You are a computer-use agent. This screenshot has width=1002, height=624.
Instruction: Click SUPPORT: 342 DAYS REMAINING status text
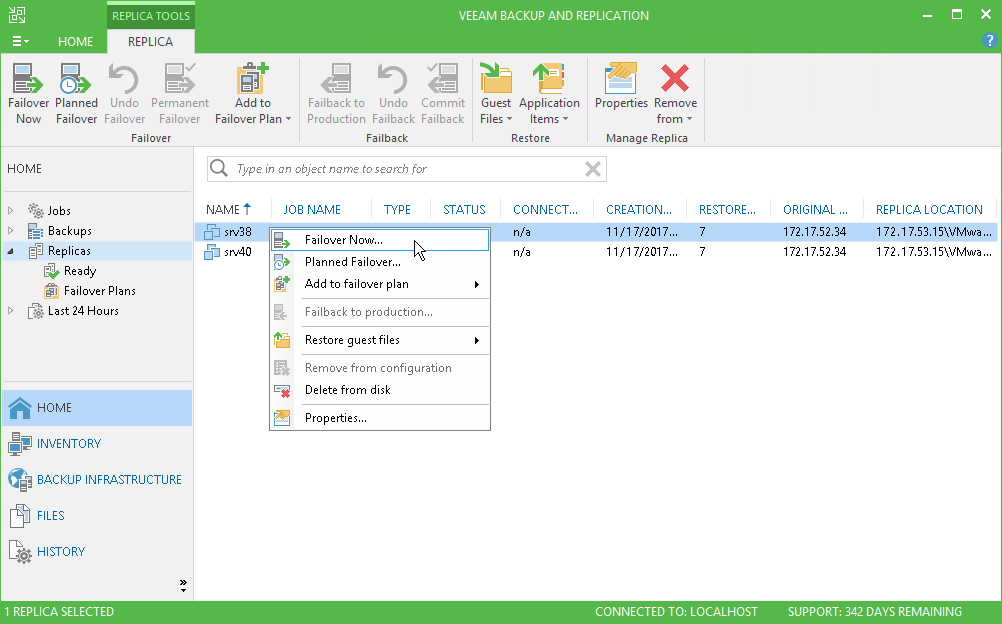click(x=875, y=612)
